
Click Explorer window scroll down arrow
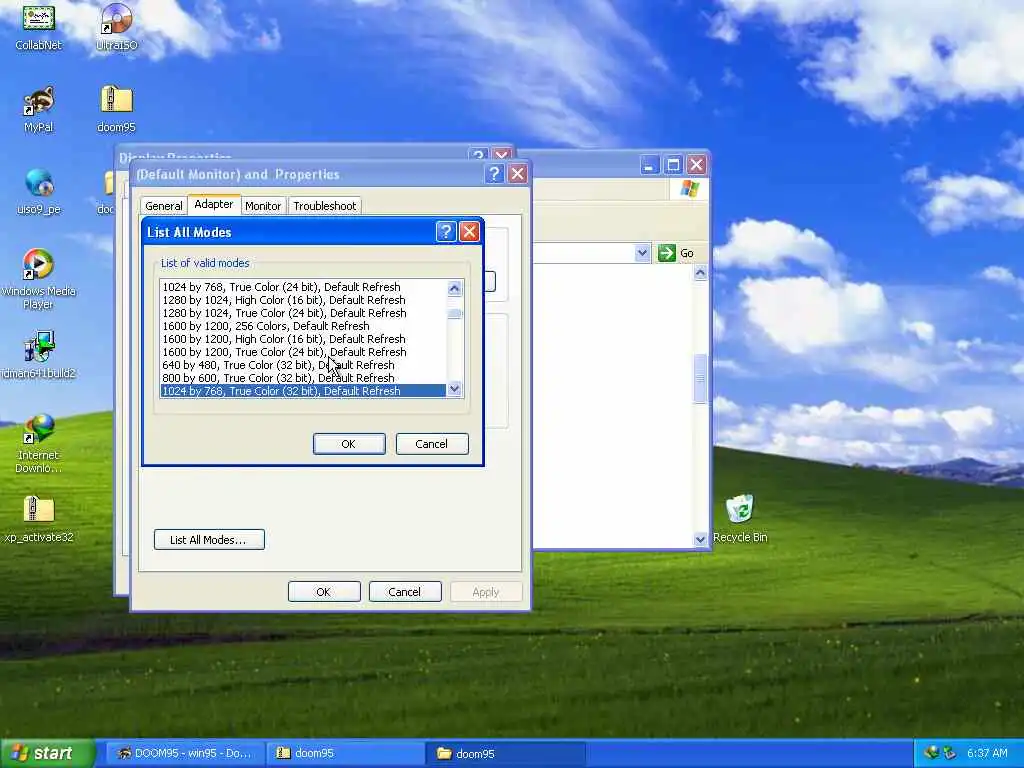(x=700, y=539)
